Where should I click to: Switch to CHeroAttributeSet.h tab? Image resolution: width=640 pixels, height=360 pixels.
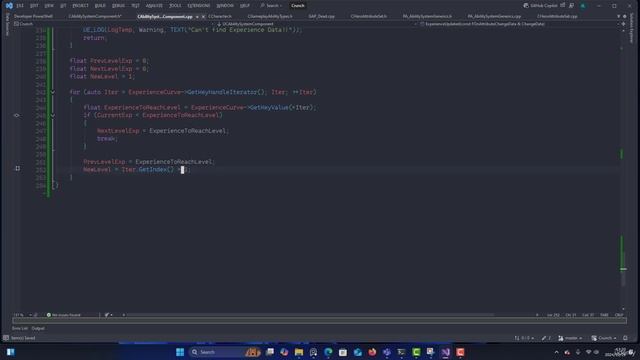[x=369, y=16]
